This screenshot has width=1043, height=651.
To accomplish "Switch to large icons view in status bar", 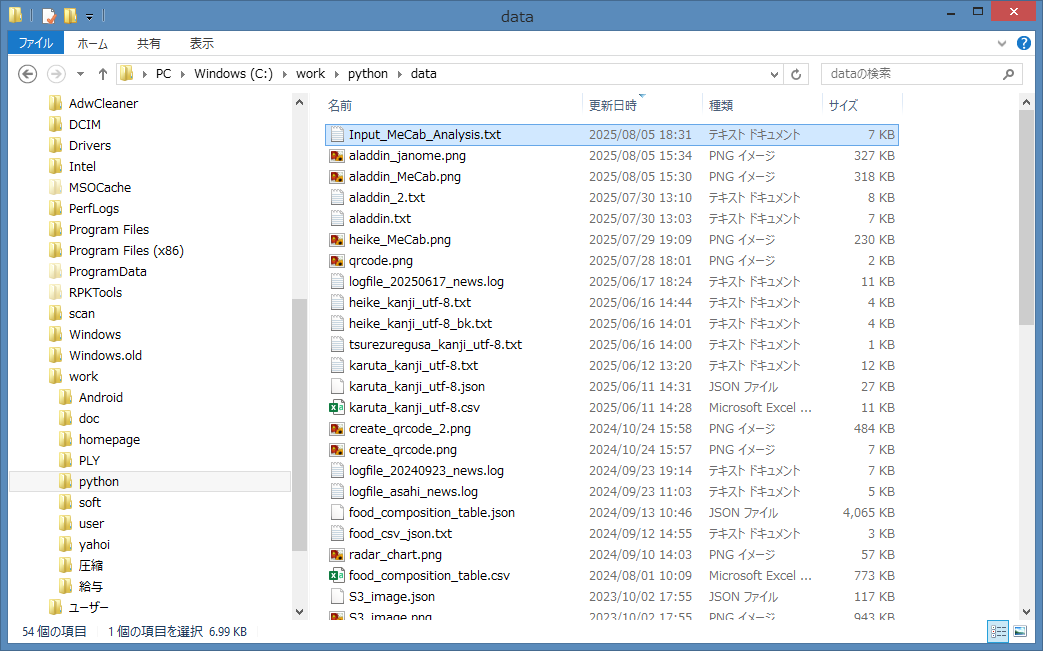I will [x=1020, y=631].
